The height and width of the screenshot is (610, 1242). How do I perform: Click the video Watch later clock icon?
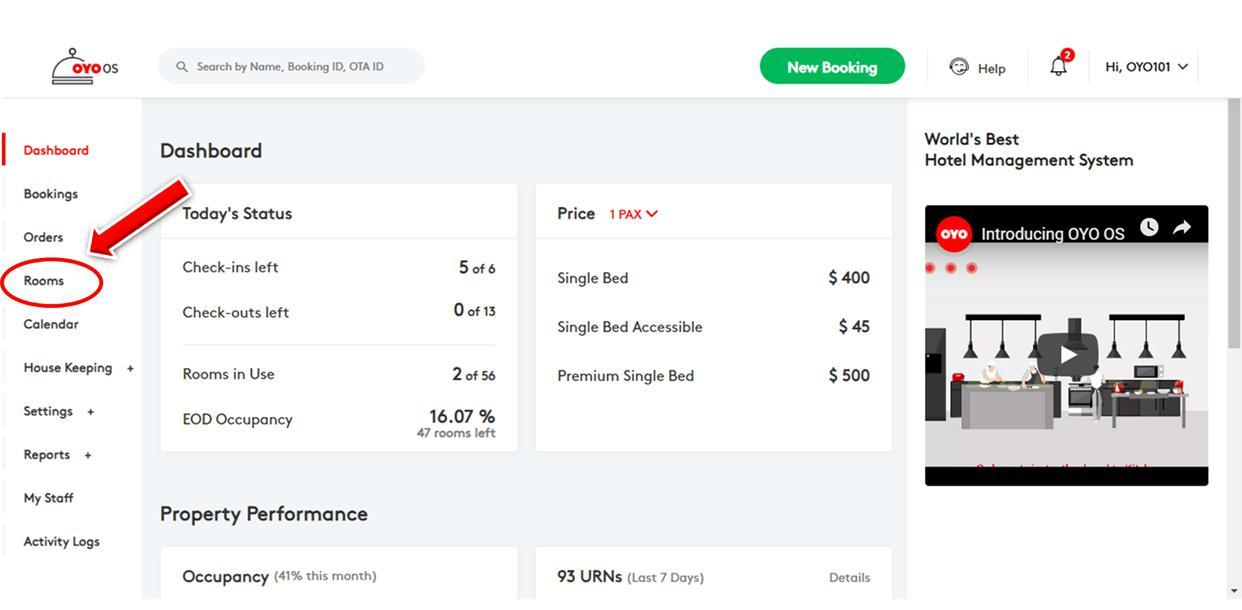(1149, 227)
